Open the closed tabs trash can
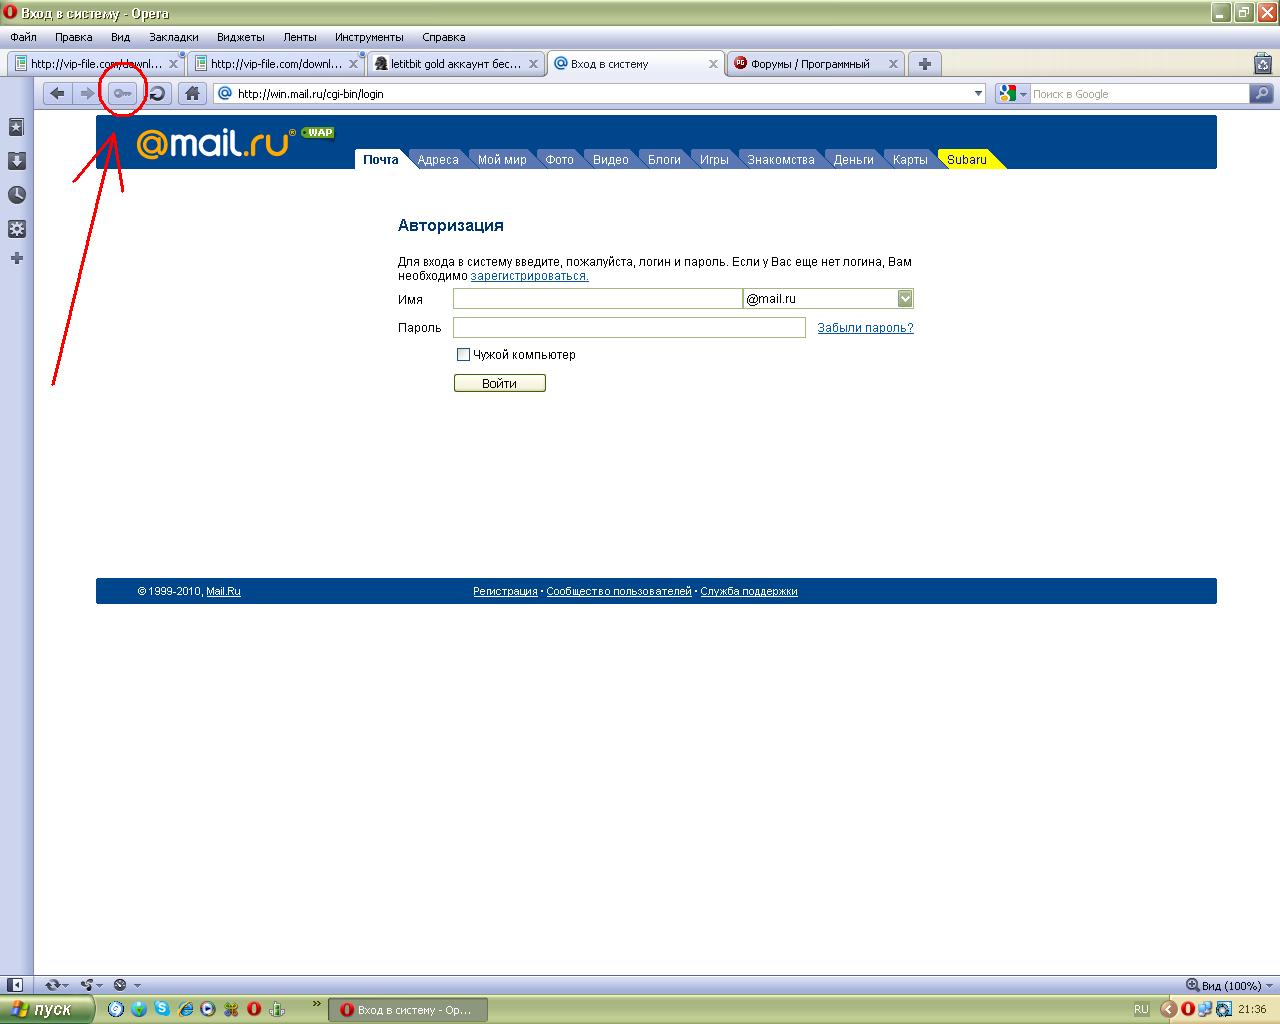1280x1024 pixels. click(1262, 63)
